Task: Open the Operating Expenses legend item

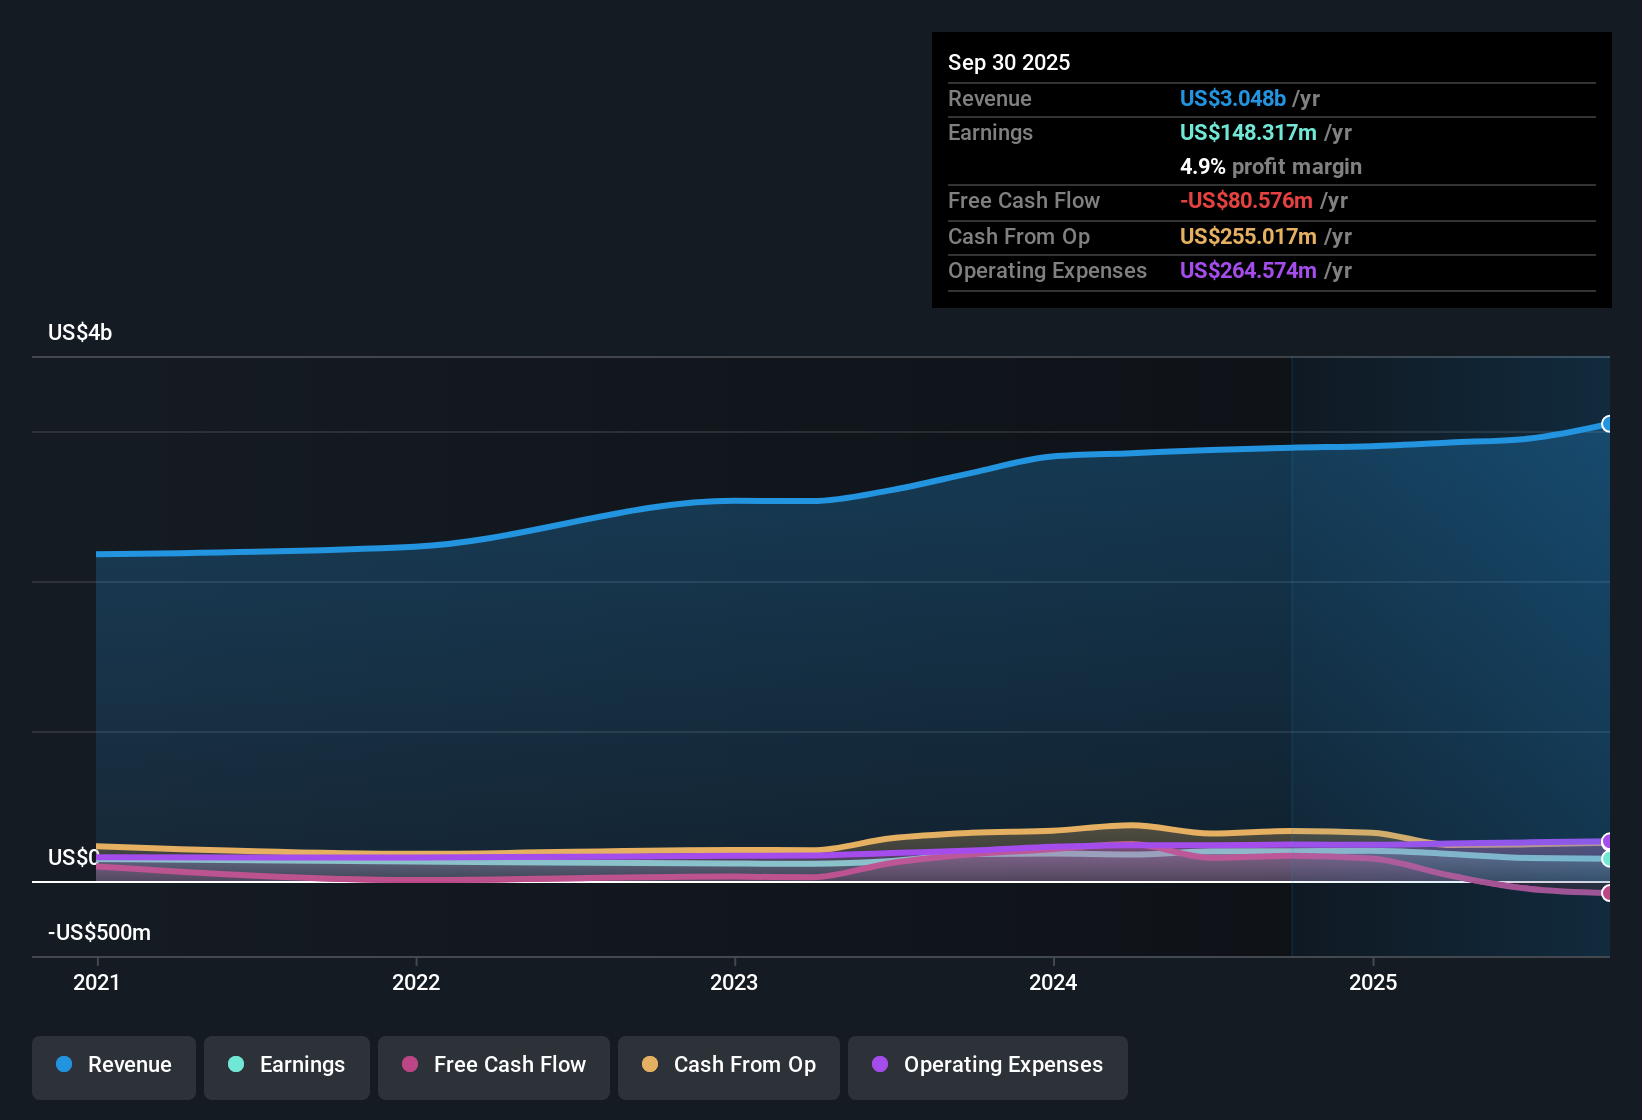Action: (987, 1067)
